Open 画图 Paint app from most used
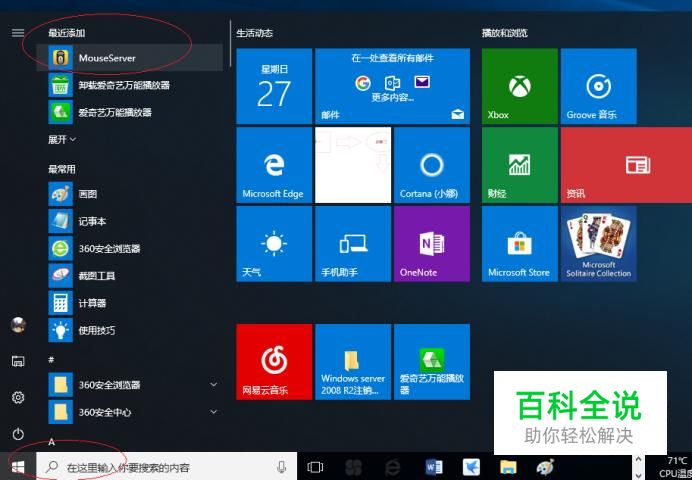Screen dimensions: 692x480 pyautogui.click(x=130, y=194)
